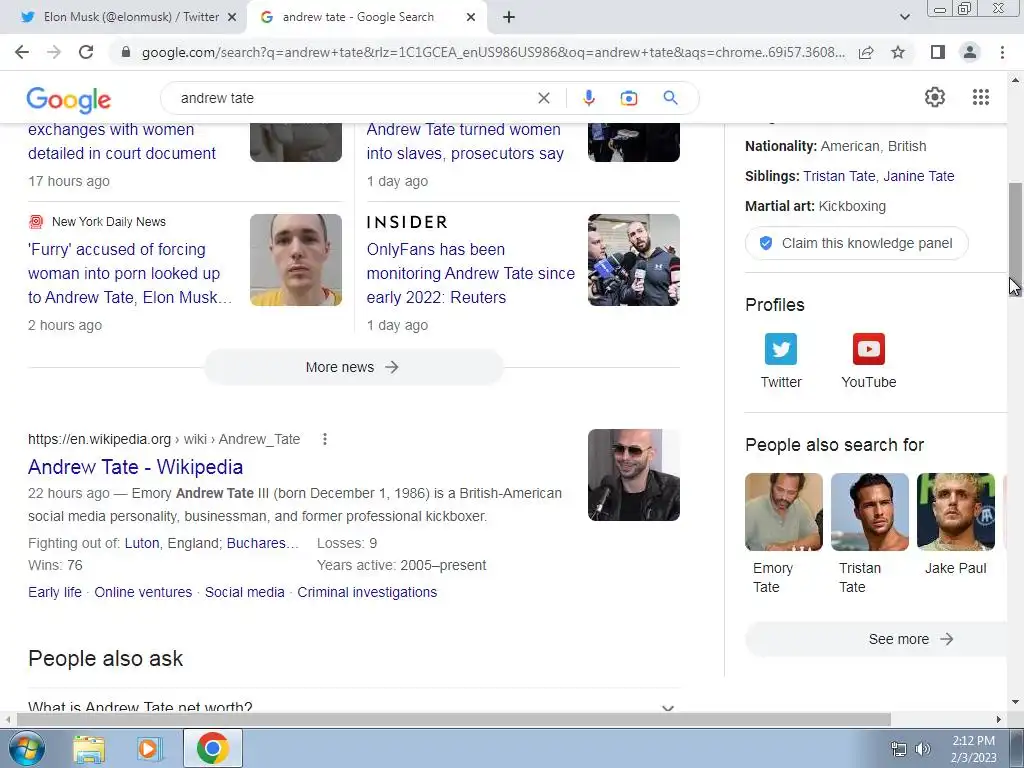
Task: Bookmark this page with the star
Action: [x=898, y=52]
